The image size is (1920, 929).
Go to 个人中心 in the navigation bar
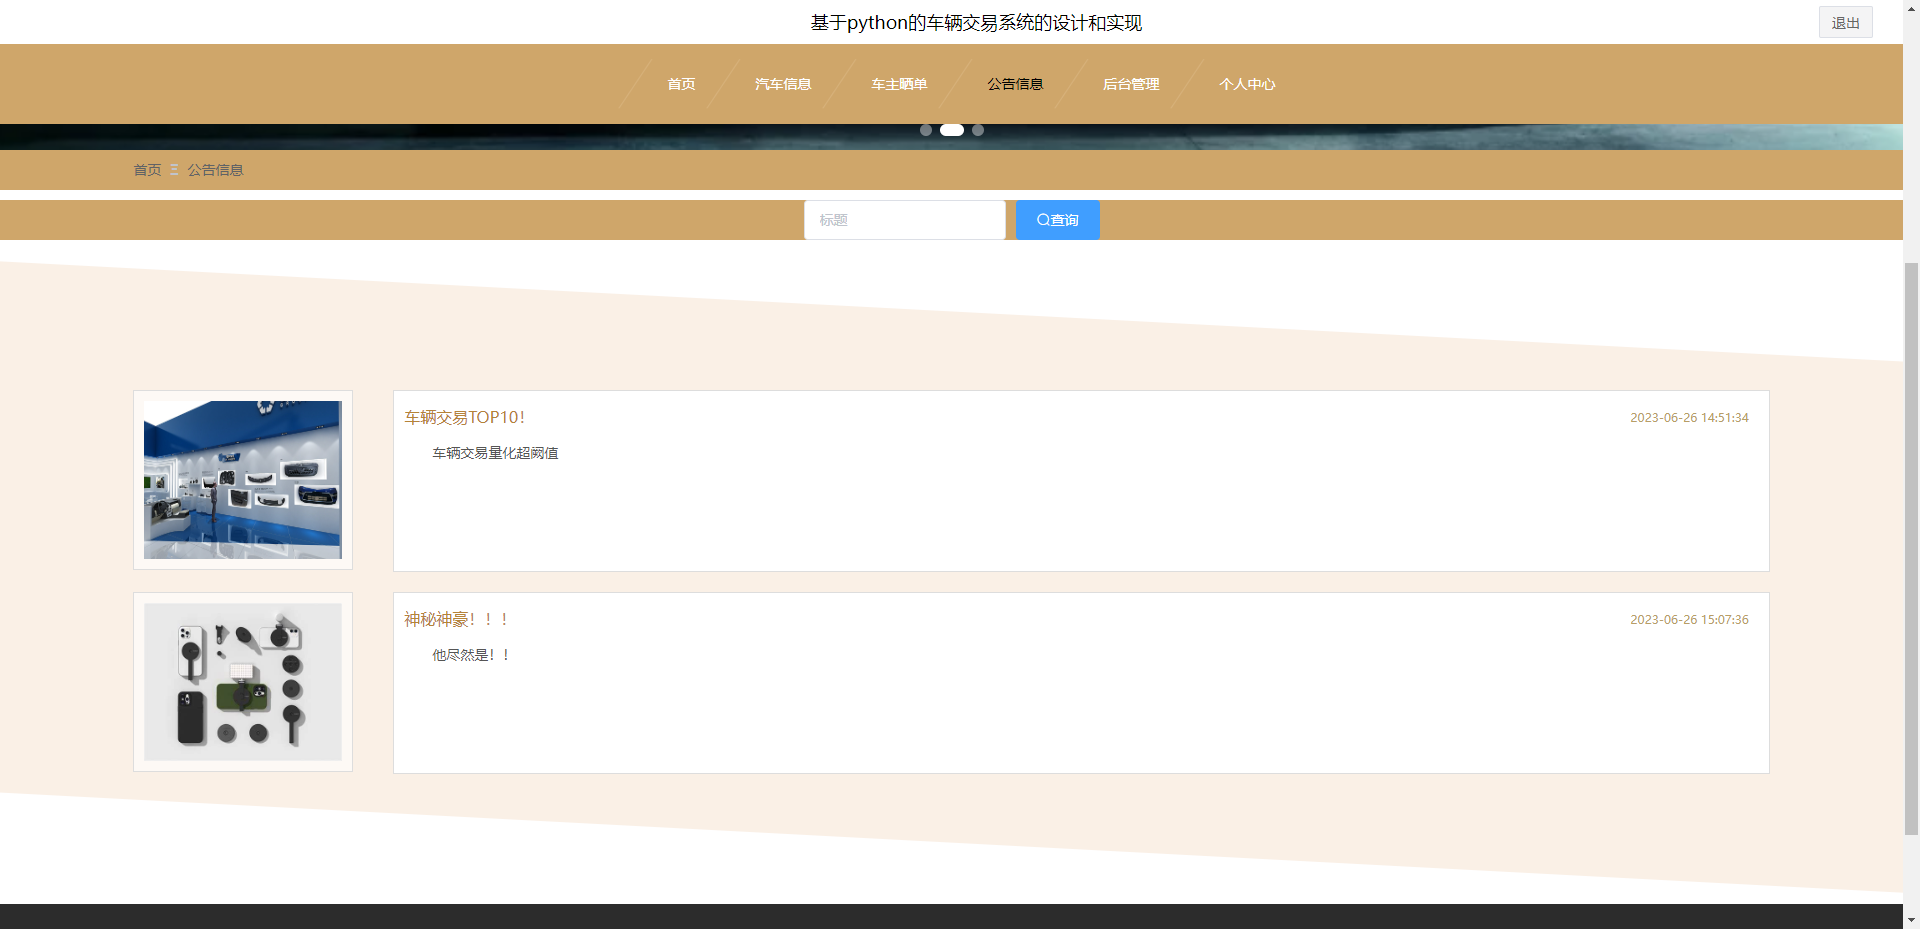tap(1247, 84)
